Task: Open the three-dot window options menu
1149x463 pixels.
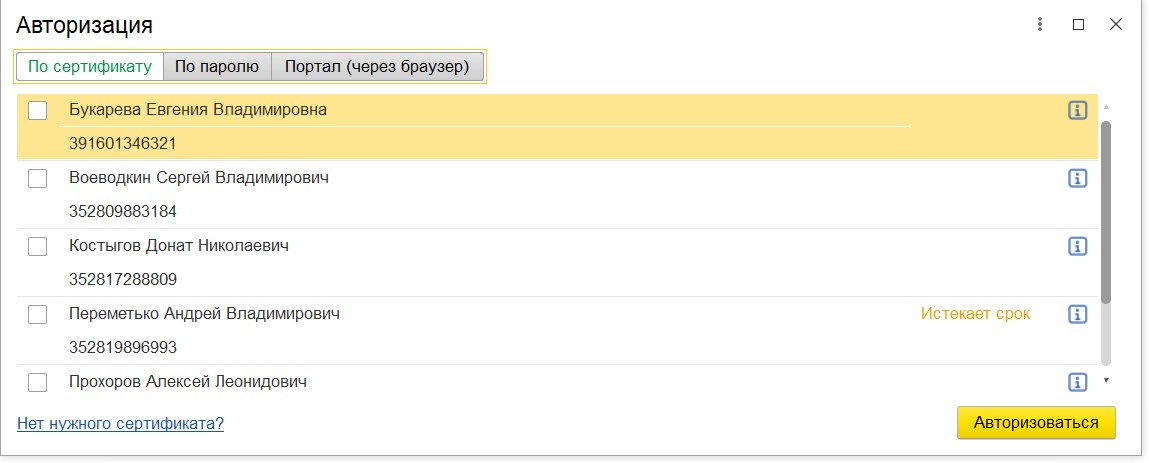Action: (1040, 25)
